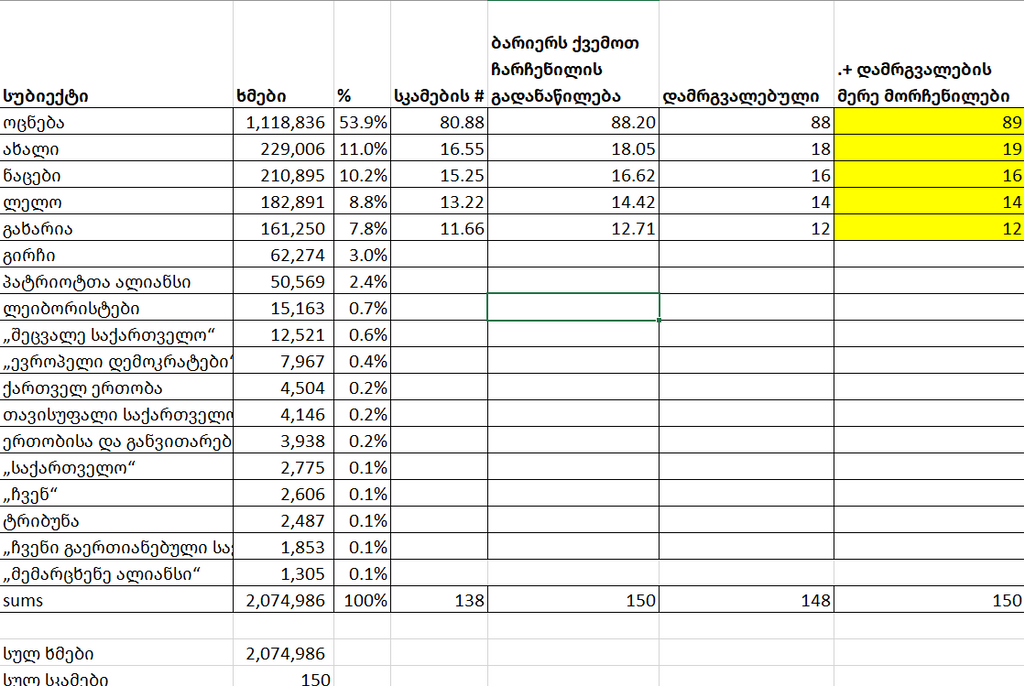Select the 8.8% cell
The height and width of the screenshot is (686, 1024).
(x=362, y=202)
